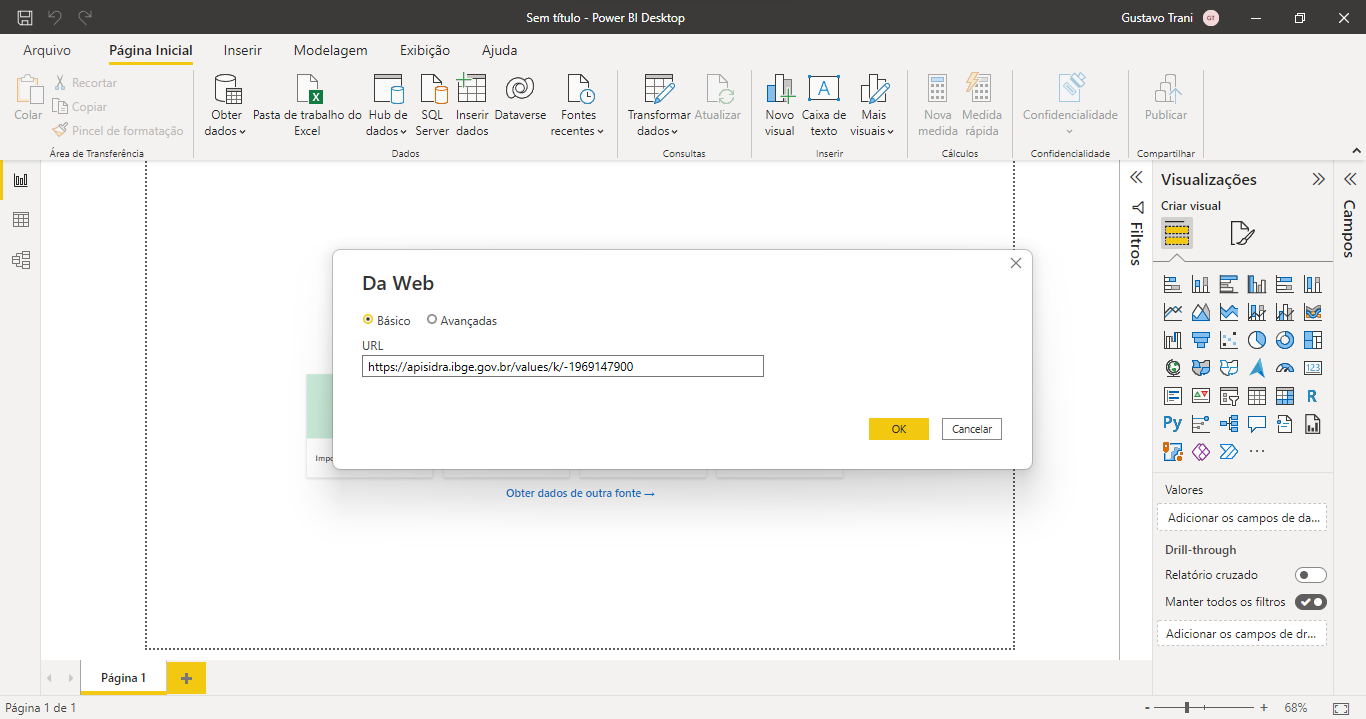Image resolution: width=1366 pixels, height=719 pixels.
Task: Choose the Q&A speech bubble visual
Action: (1257, 424)
